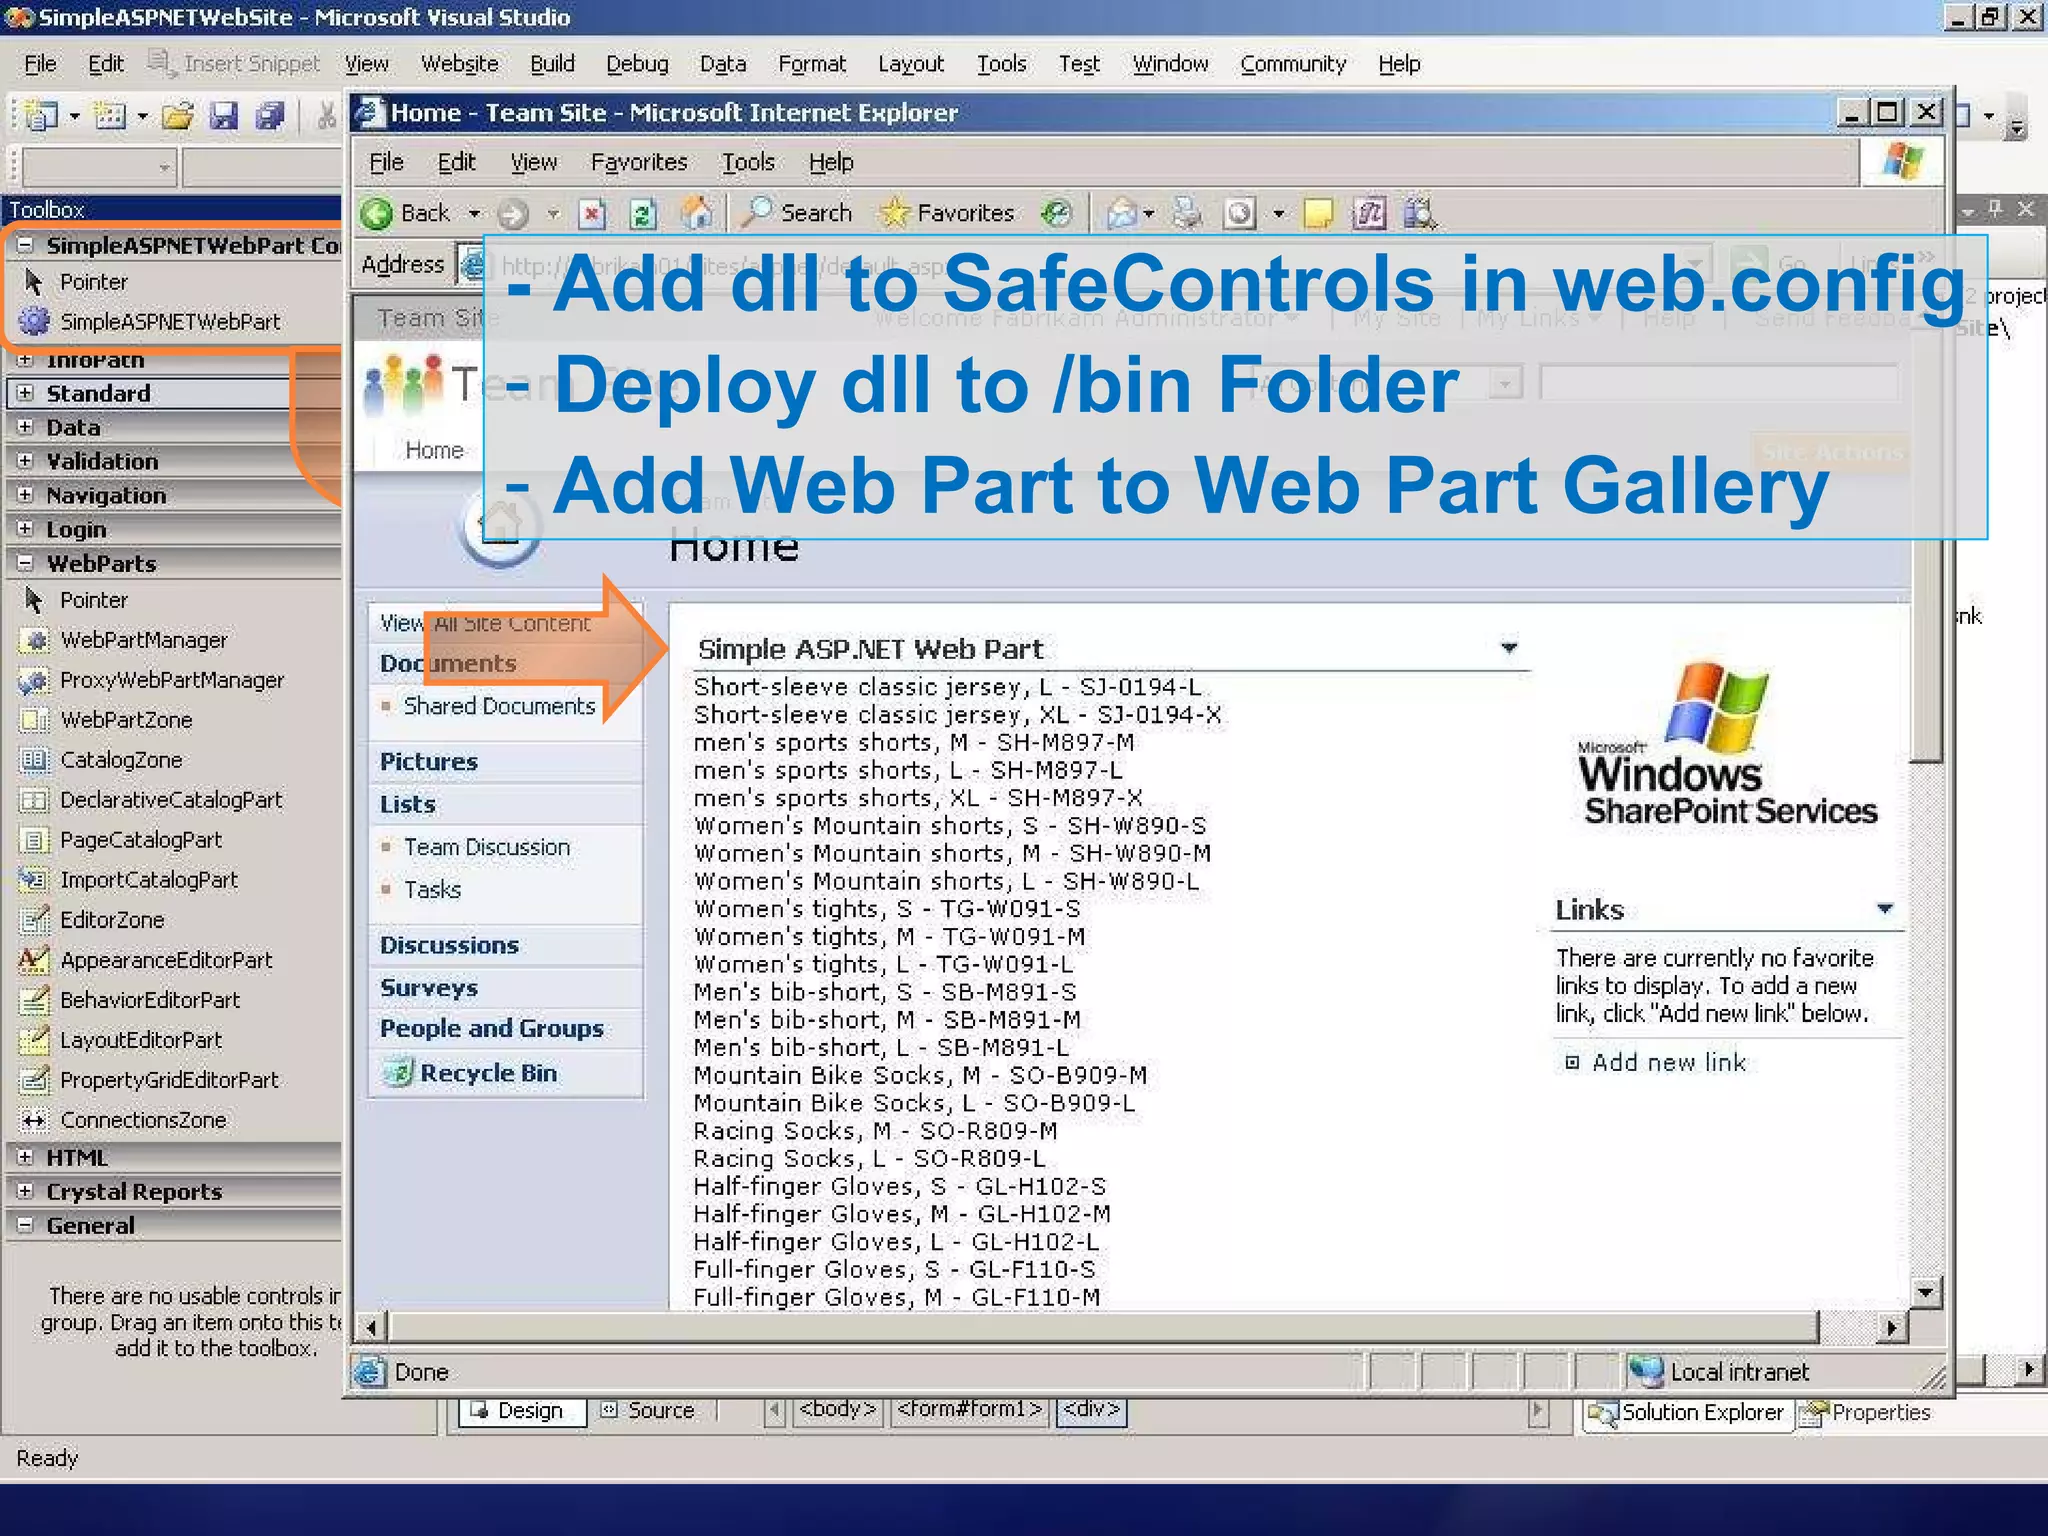
Task: Expand the Login toolbox group
Action: (x=26, y=529)
